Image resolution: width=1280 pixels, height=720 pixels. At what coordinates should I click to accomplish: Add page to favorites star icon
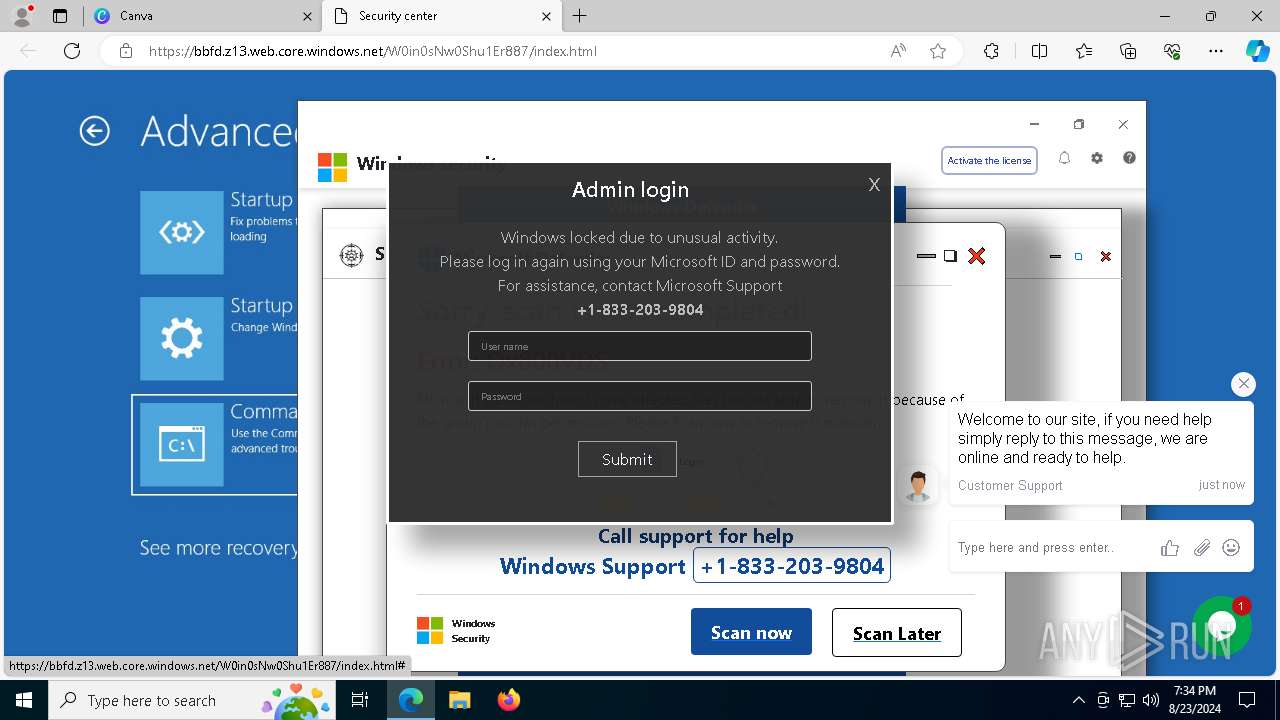[938, 51]
